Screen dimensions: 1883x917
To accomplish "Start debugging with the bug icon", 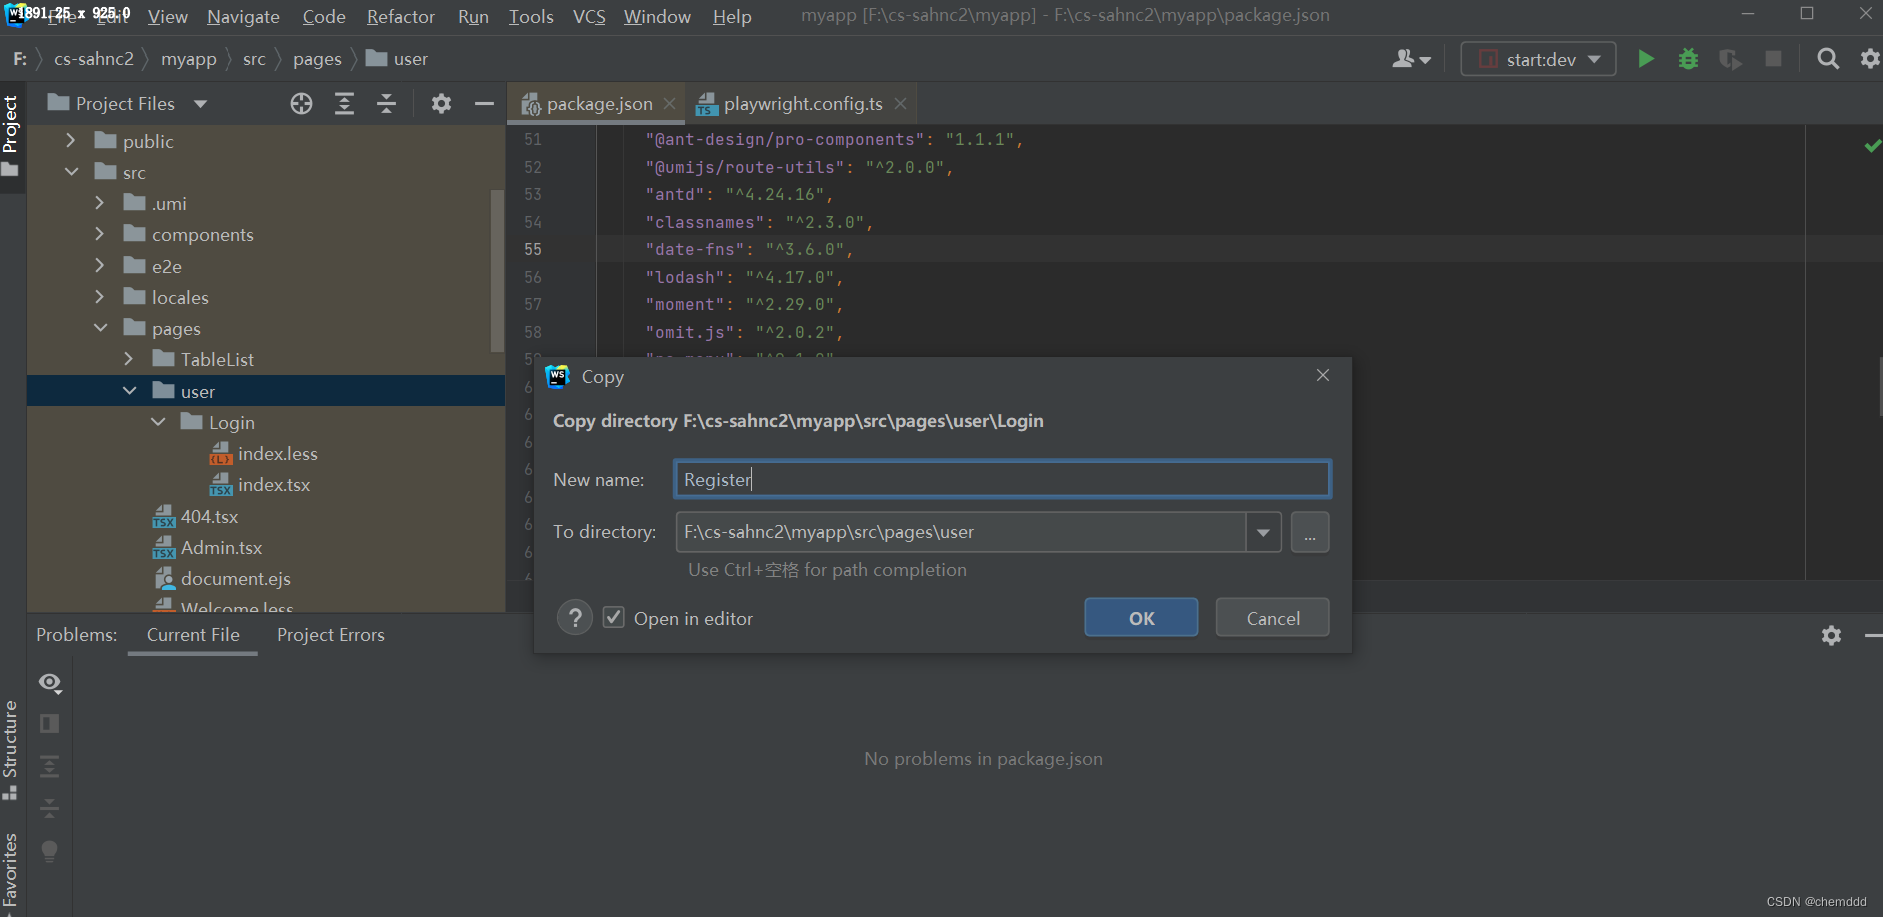I will pyautogui.click(x=1688, y=59).
